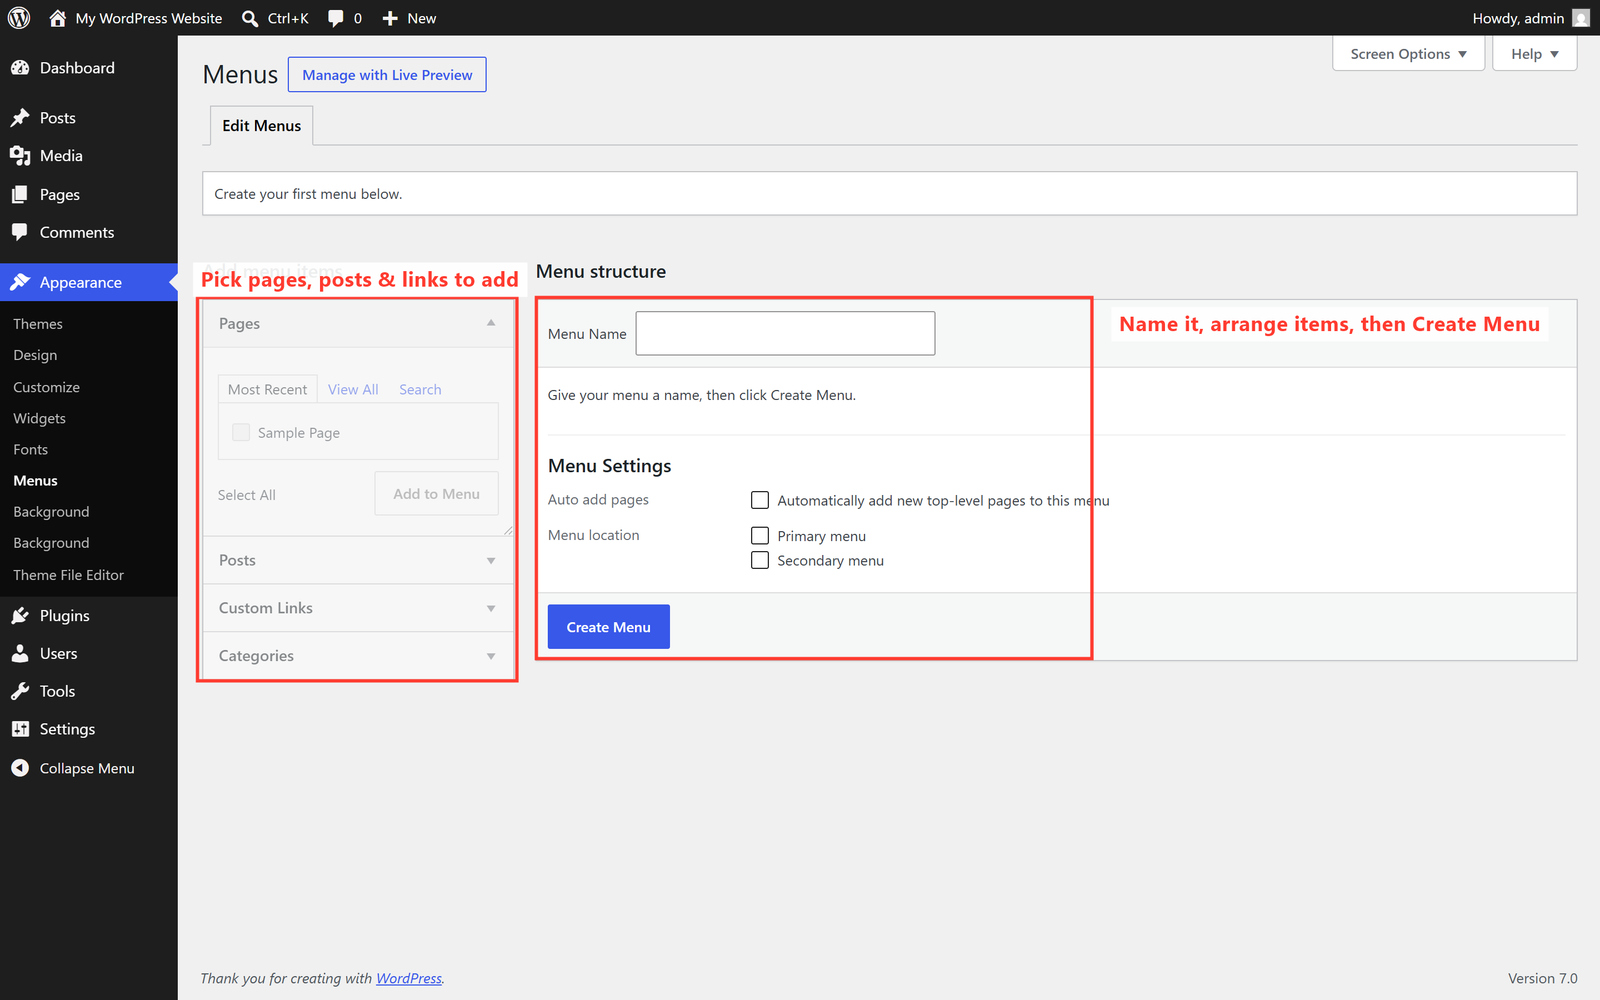Switch to the View All tab
Screen dimensions: 1600x1000
click(353, 389)
